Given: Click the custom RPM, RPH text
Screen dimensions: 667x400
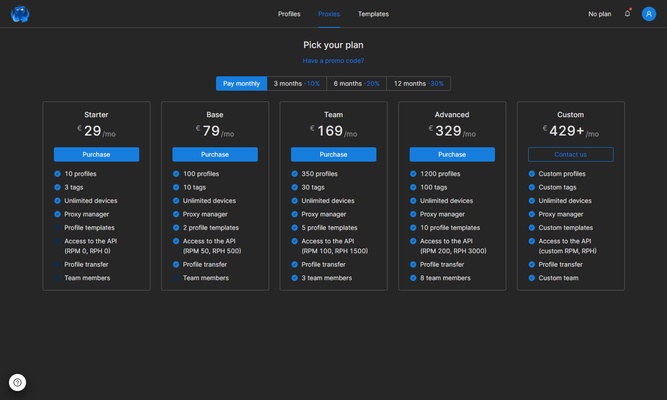Looking at the screenshot, I should (x=567, y=251).
